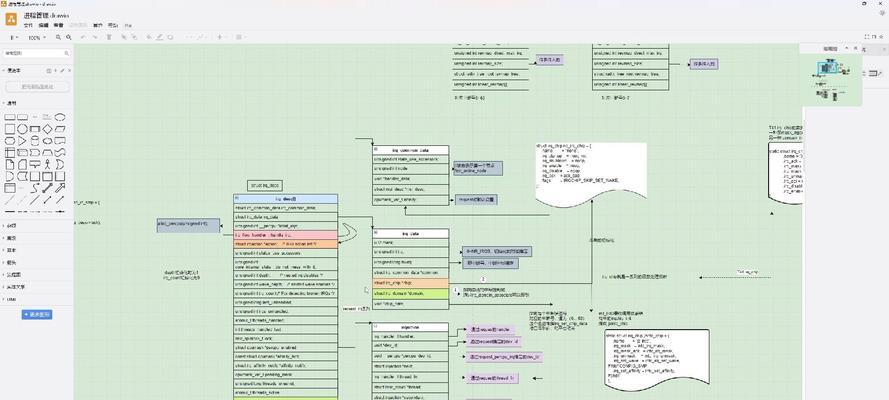Click the delete trash icon
The image size is (889, 400).
point(109,37)
